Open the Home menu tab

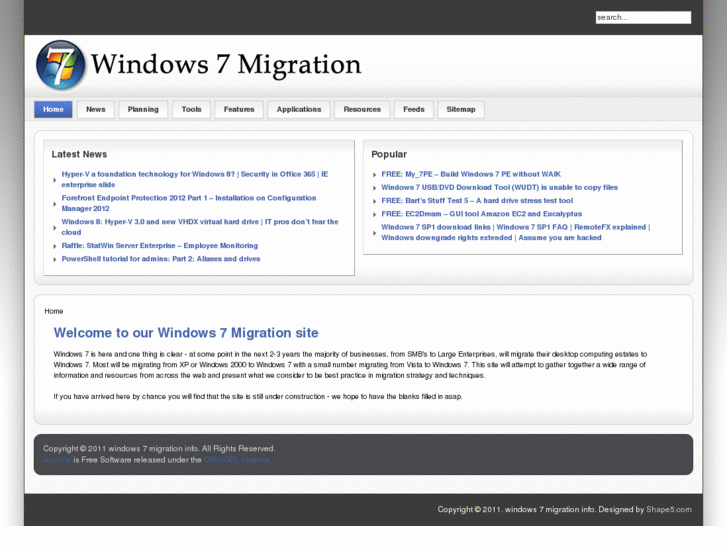coord(53,109)
